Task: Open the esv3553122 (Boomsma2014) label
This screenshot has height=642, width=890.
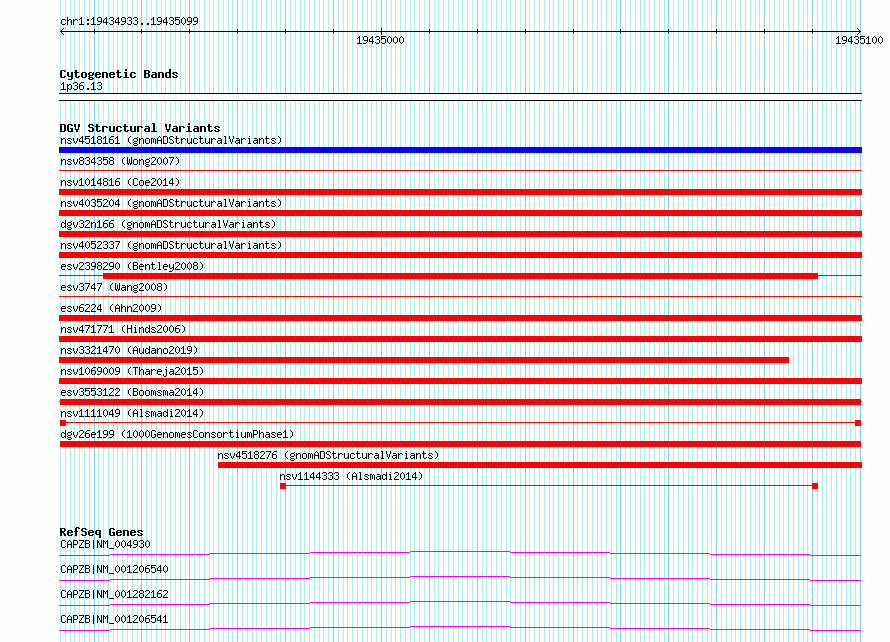Action: click(x=132, y=392)
